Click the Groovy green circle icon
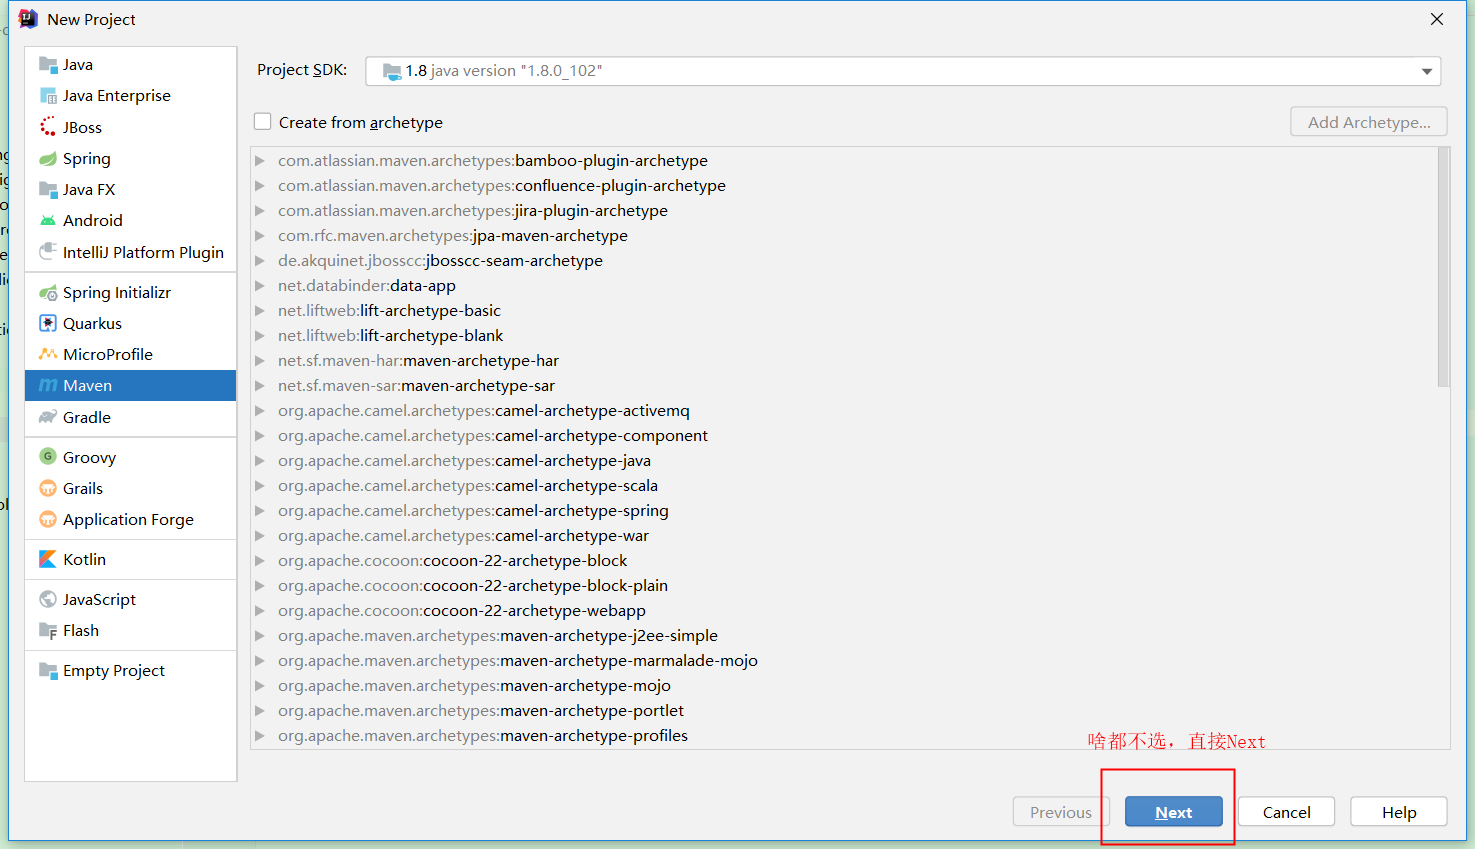This screenshot has width=1475, height=849. pos(48,457)
